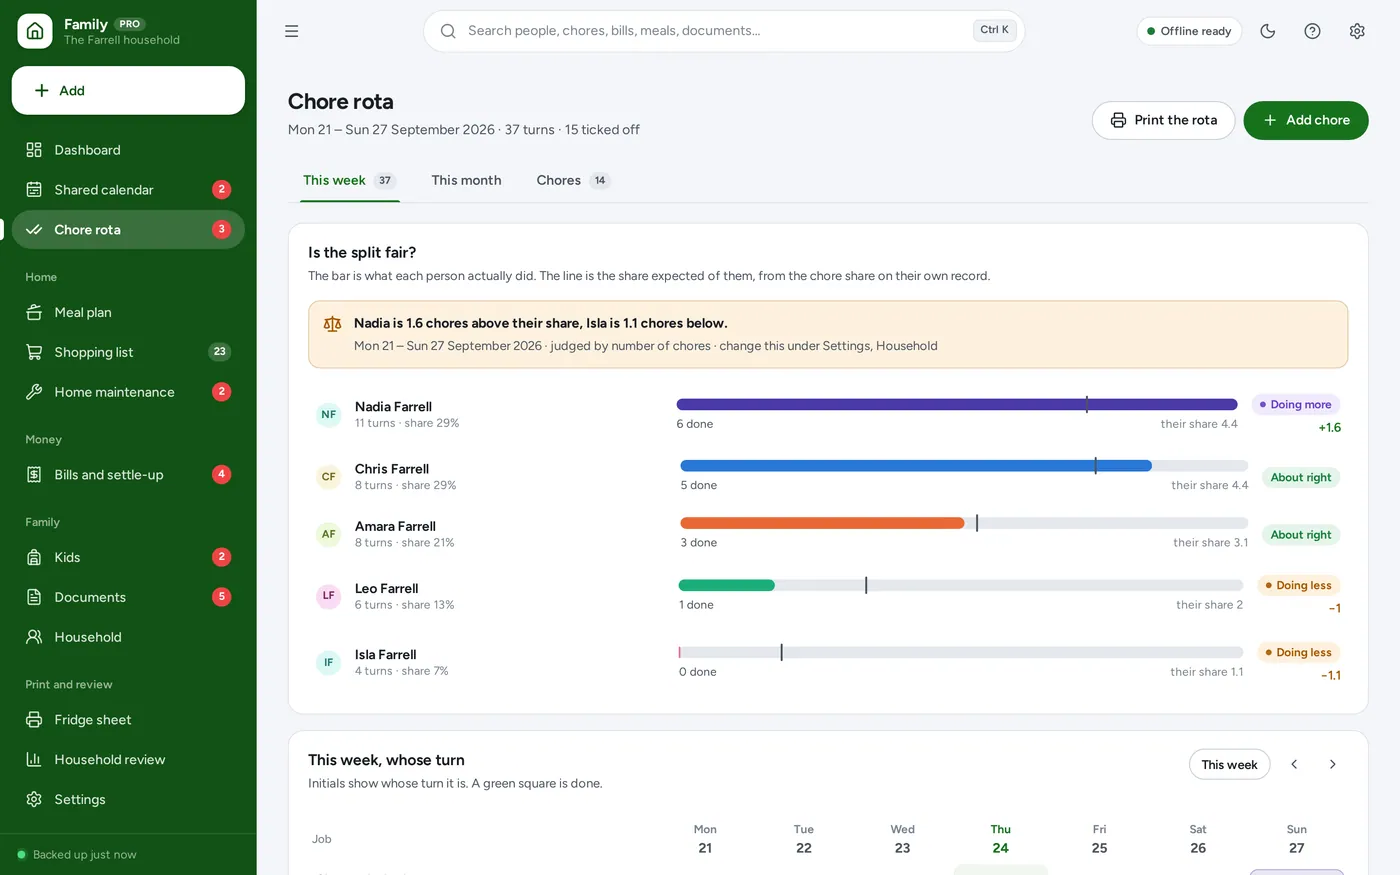Open Settings from the sidebar
The image size is (1400, 875).
[x=128, y=800]
